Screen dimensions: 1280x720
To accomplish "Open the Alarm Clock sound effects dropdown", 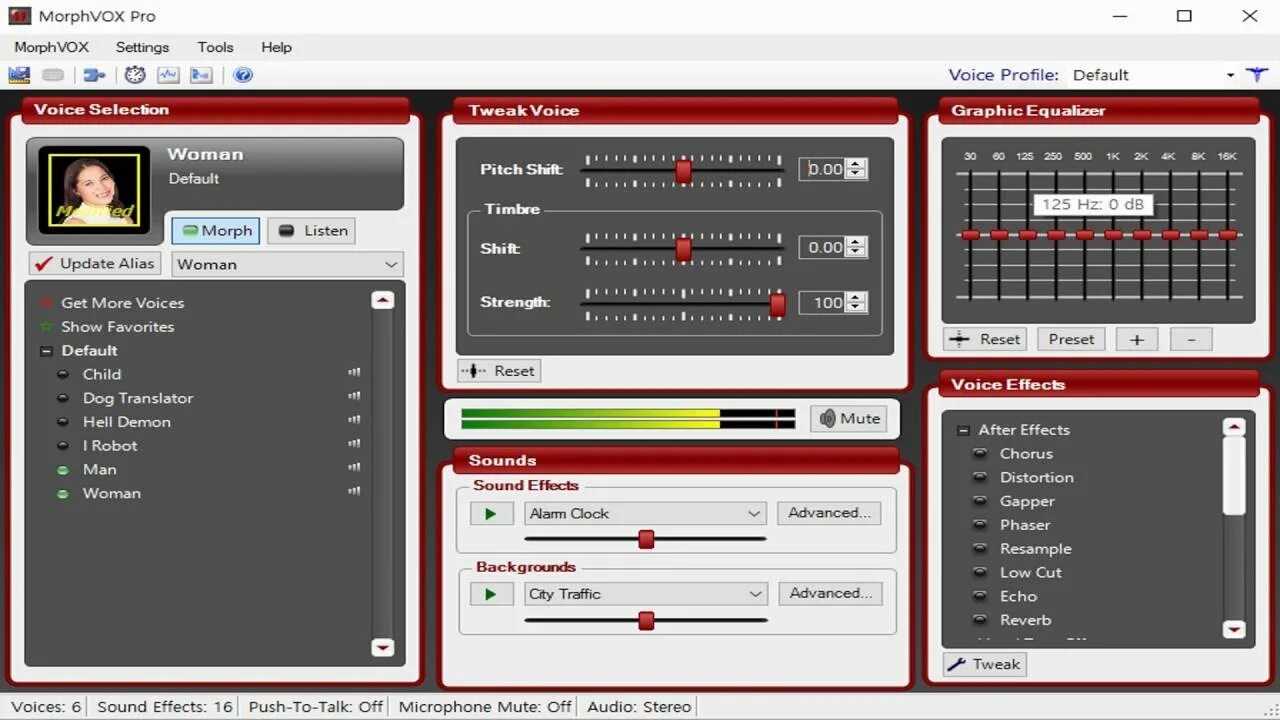I will coord(645,514).
